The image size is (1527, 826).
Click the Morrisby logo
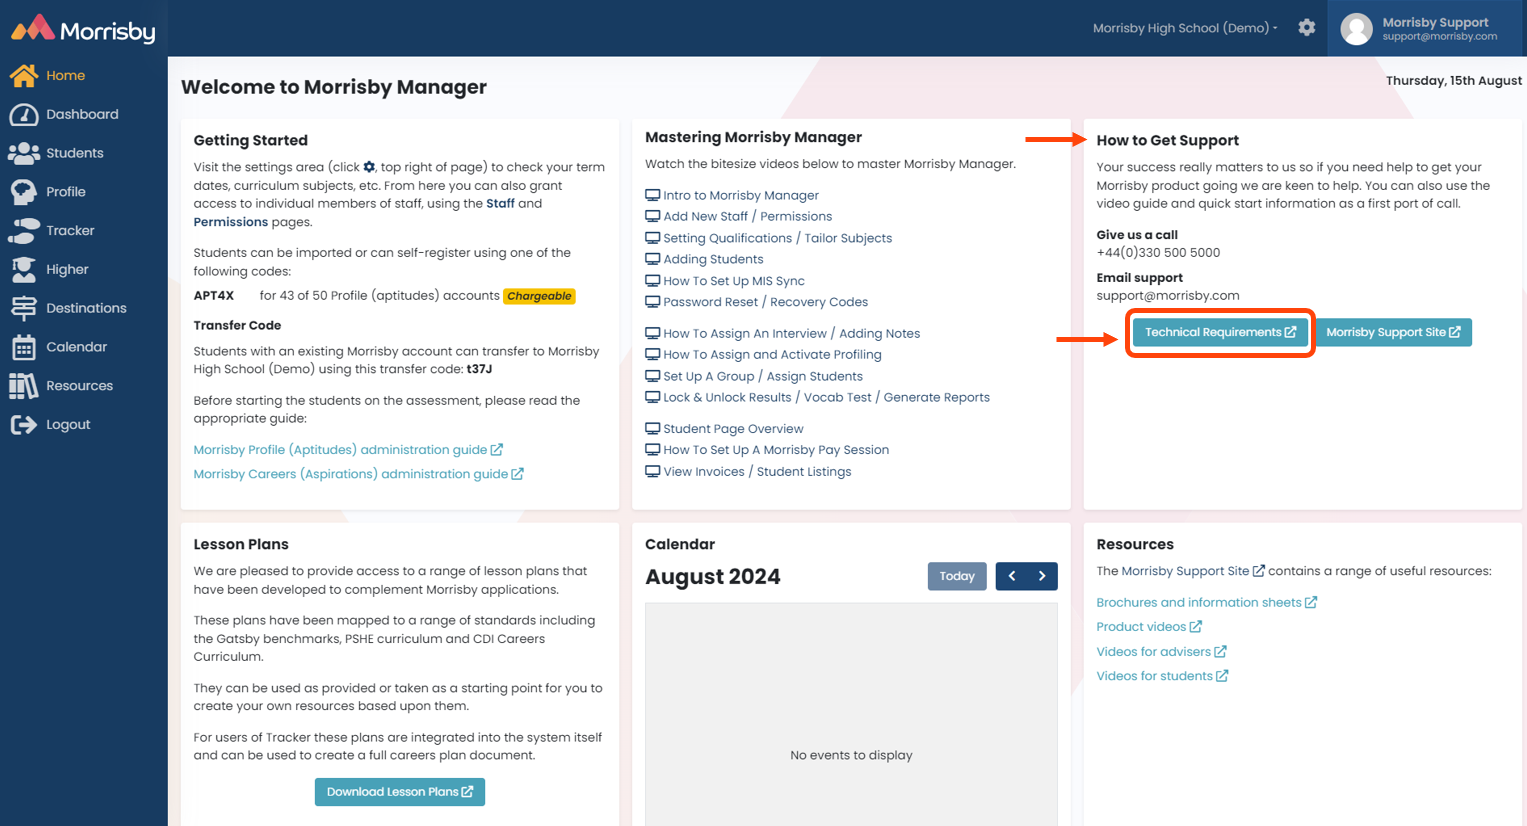click(83, 29)
